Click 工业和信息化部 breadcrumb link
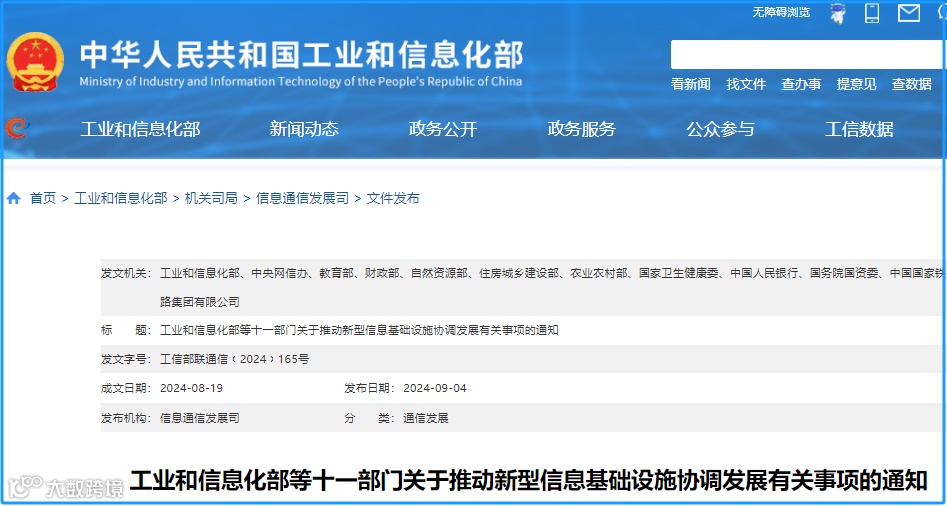This screenshot has width=947, height=506. pyautogui.click(x=121, y=198)
